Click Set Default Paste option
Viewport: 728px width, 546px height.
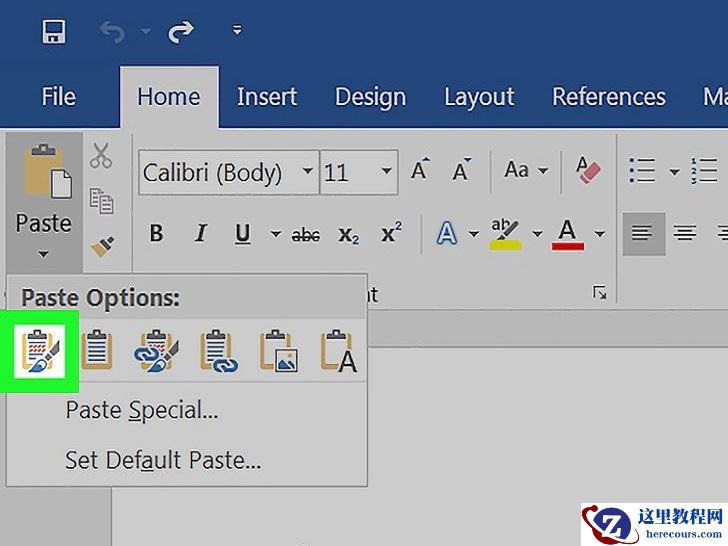[x=162, y=461]
